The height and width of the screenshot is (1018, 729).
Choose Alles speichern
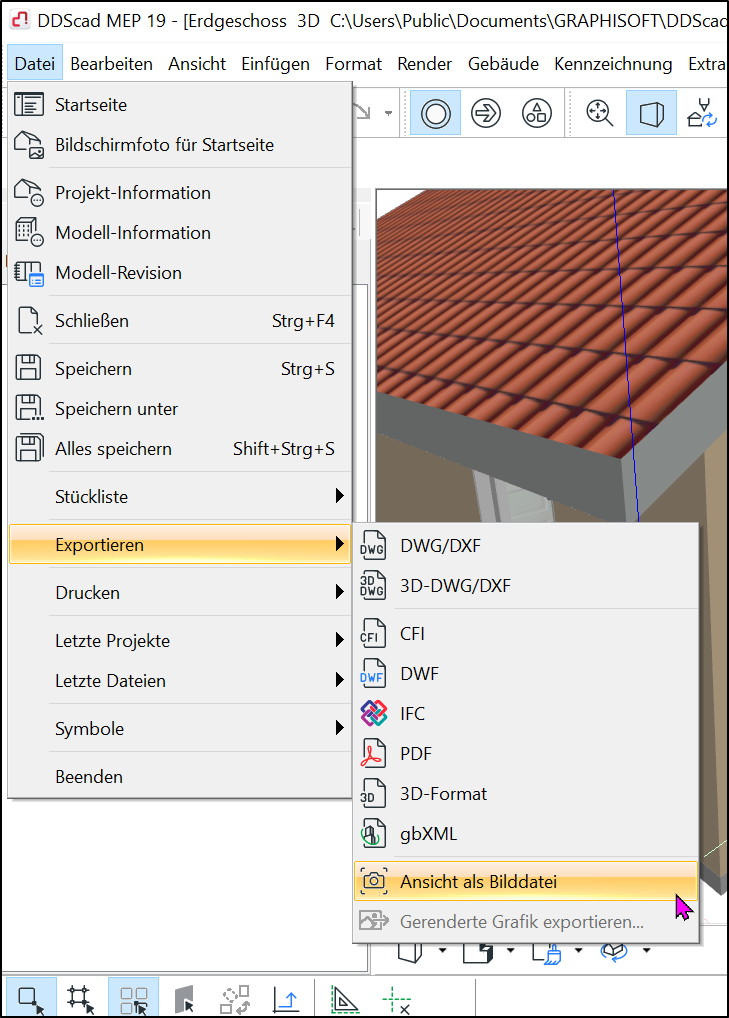pyautogui.click(x=180, y=449)
